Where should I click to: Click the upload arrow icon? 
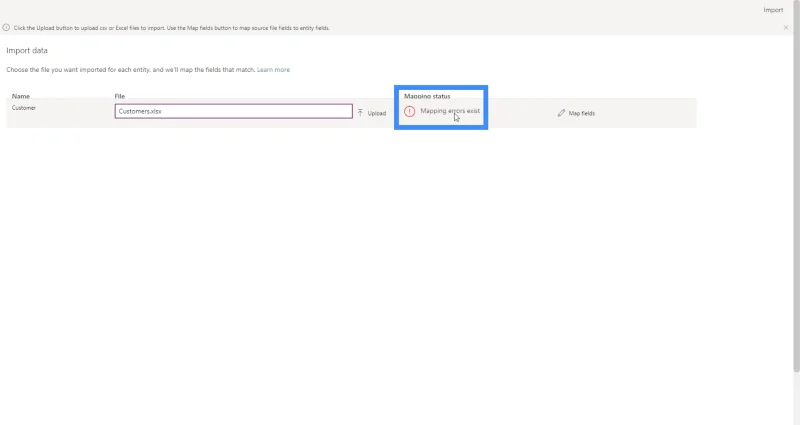tap(360, 113)
